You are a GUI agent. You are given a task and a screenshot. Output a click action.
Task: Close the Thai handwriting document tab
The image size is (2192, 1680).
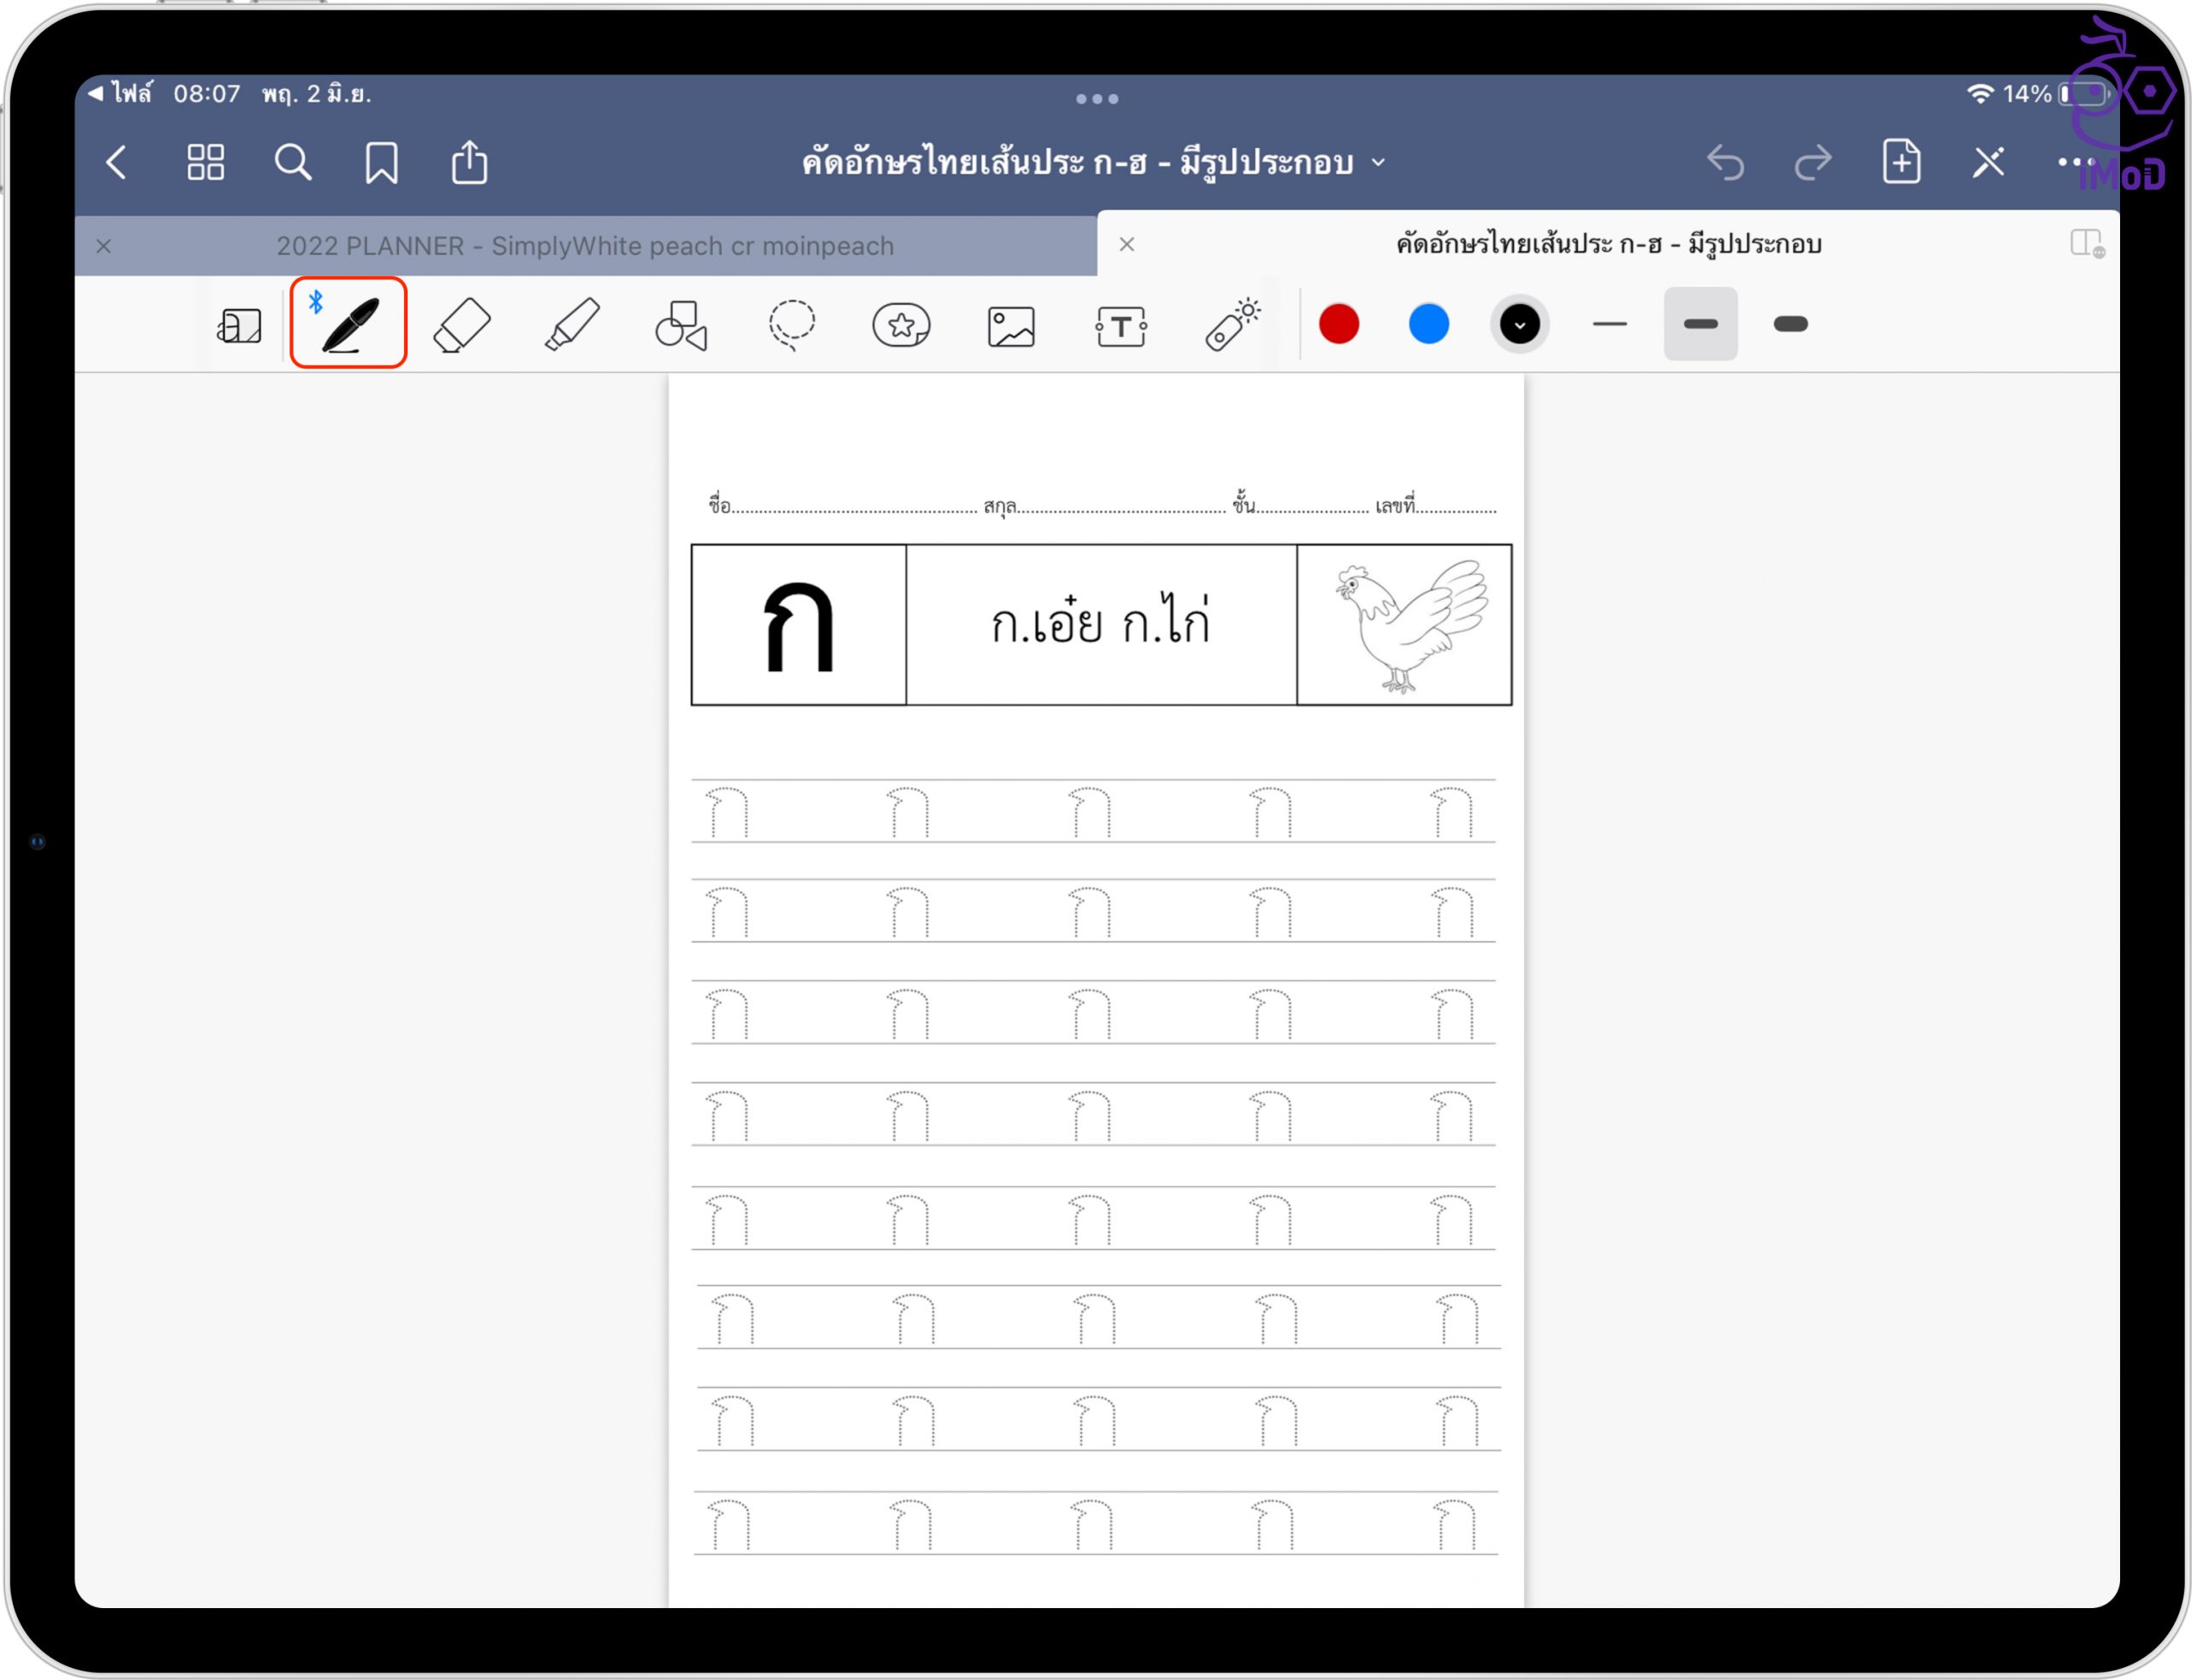pos(1126,244)
